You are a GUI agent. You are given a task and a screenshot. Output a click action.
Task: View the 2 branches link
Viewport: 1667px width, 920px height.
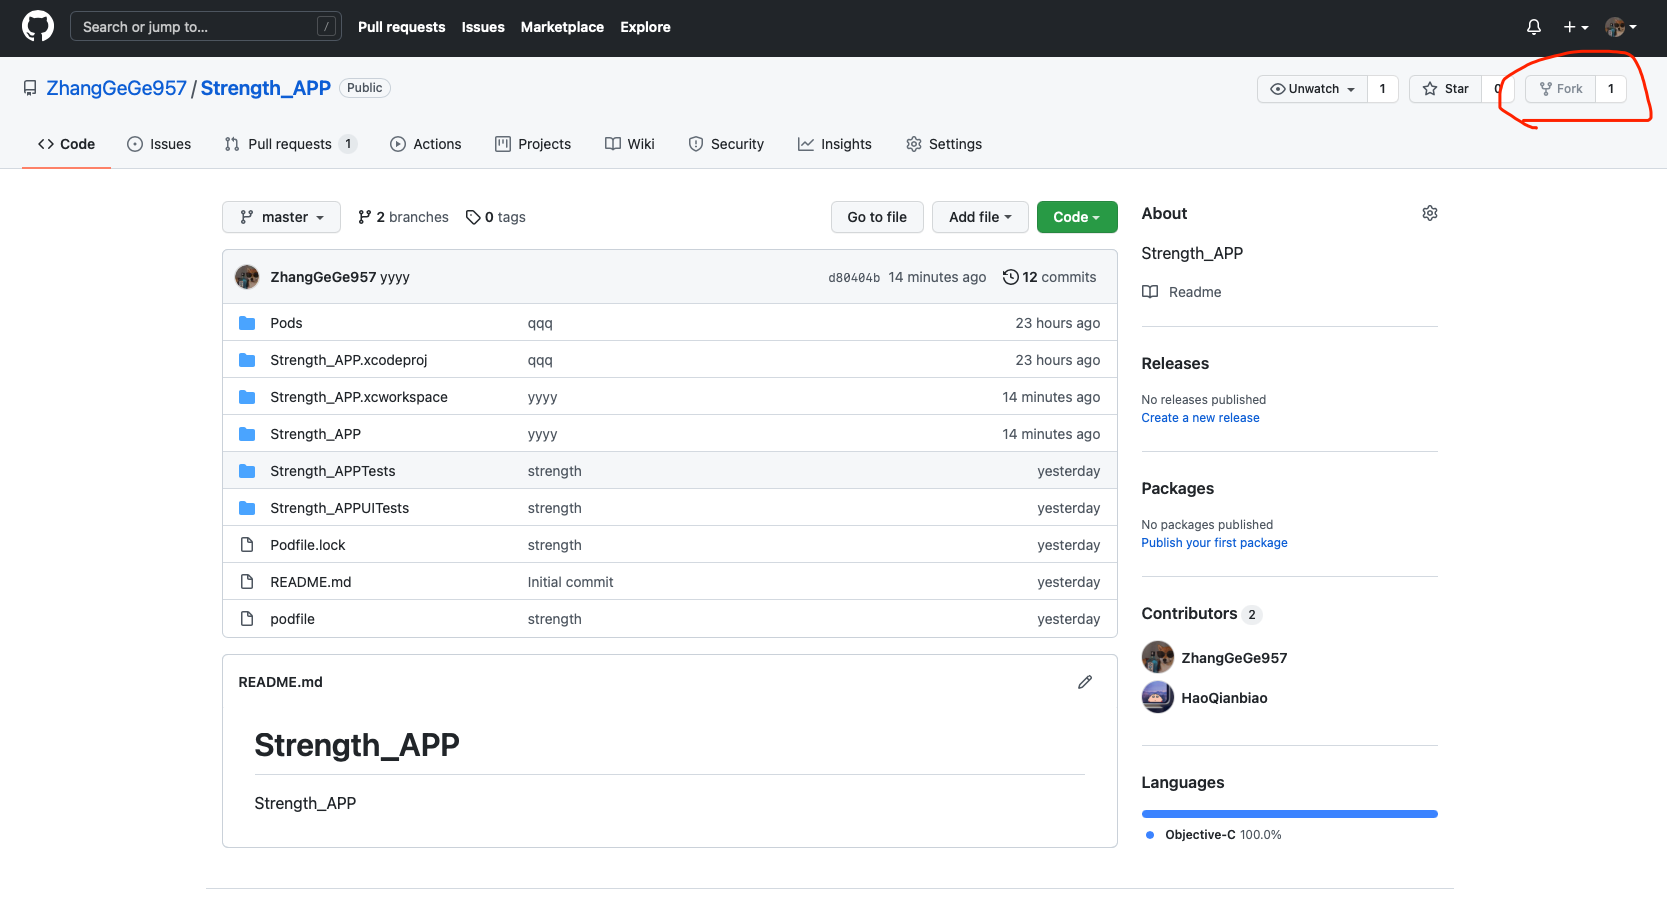click(x=403, y=217)
